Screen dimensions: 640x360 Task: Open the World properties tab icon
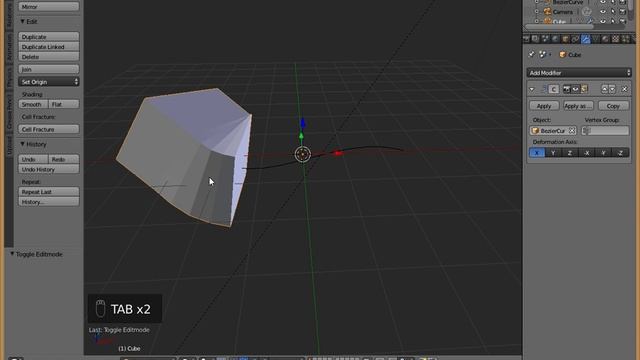click(x=555, y=39)
